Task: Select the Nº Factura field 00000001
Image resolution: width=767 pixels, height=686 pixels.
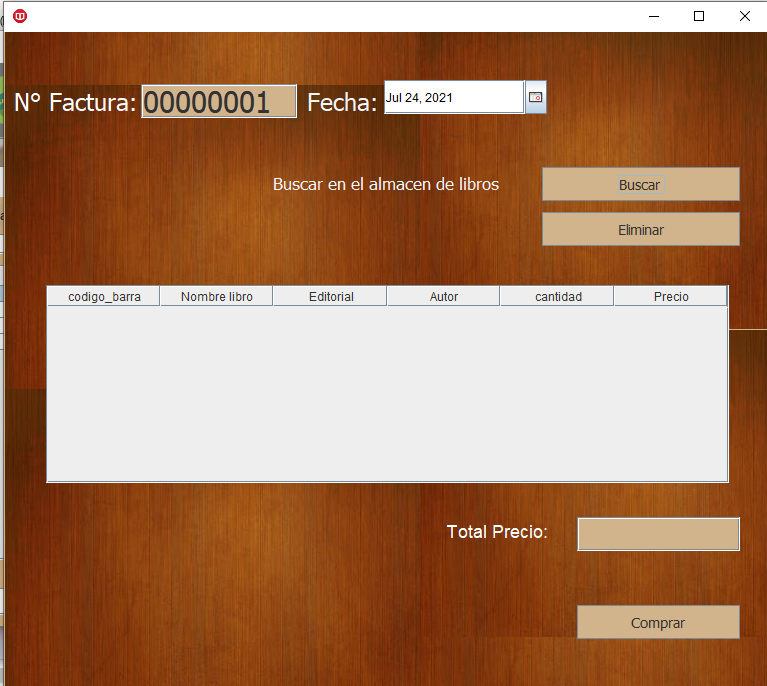Action: [219, 102]
